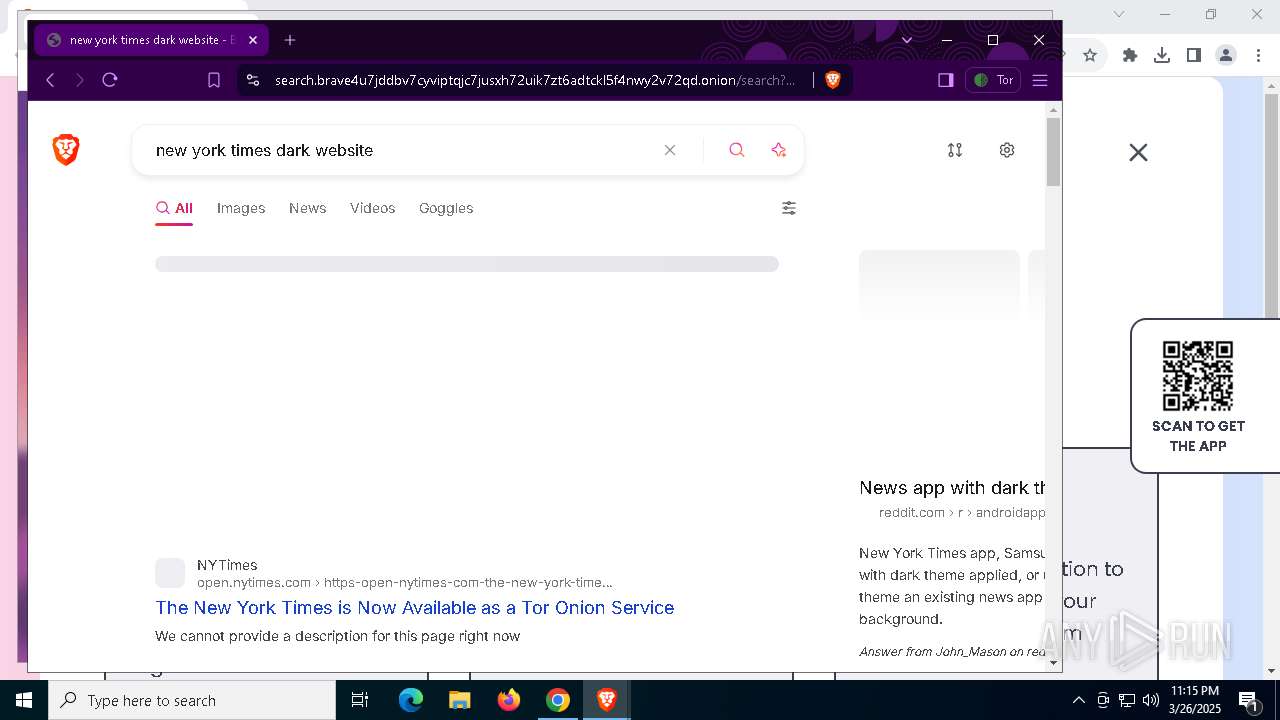Click the search query input field
The image size is (1280, 720).
click(x=400, y=150)
